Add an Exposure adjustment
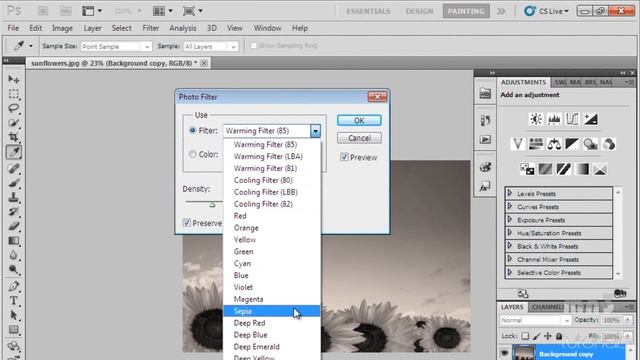 point(591,119)
